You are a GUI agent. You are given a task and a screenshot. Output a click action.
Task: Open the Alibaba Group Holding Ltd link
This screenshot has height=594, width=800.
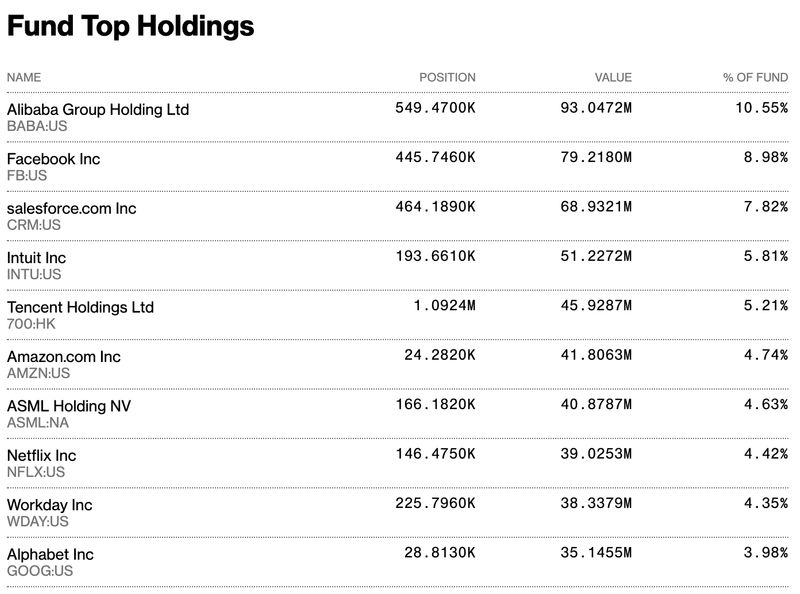[98, 109]
